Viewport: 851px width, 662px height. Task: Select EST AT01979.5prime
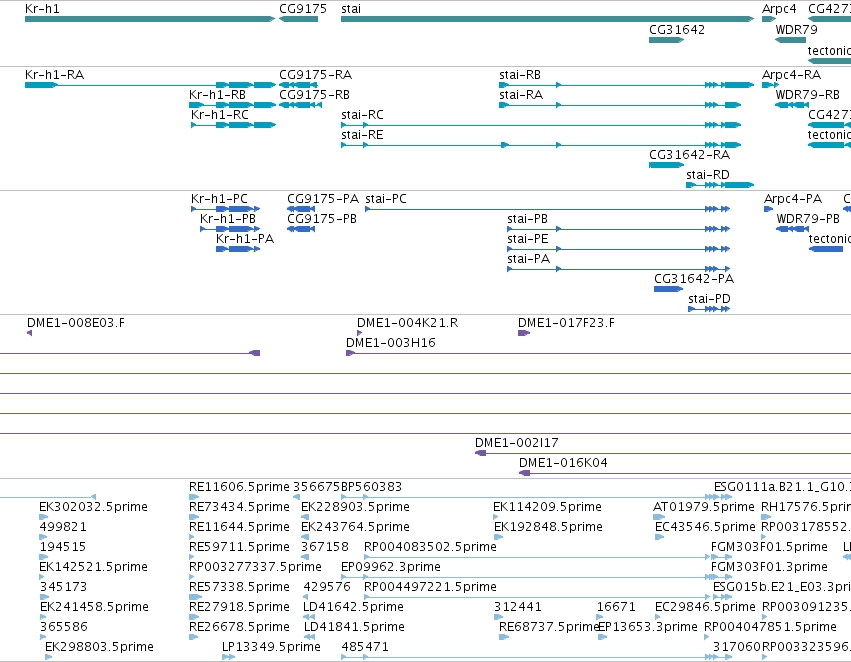[659, 517]
